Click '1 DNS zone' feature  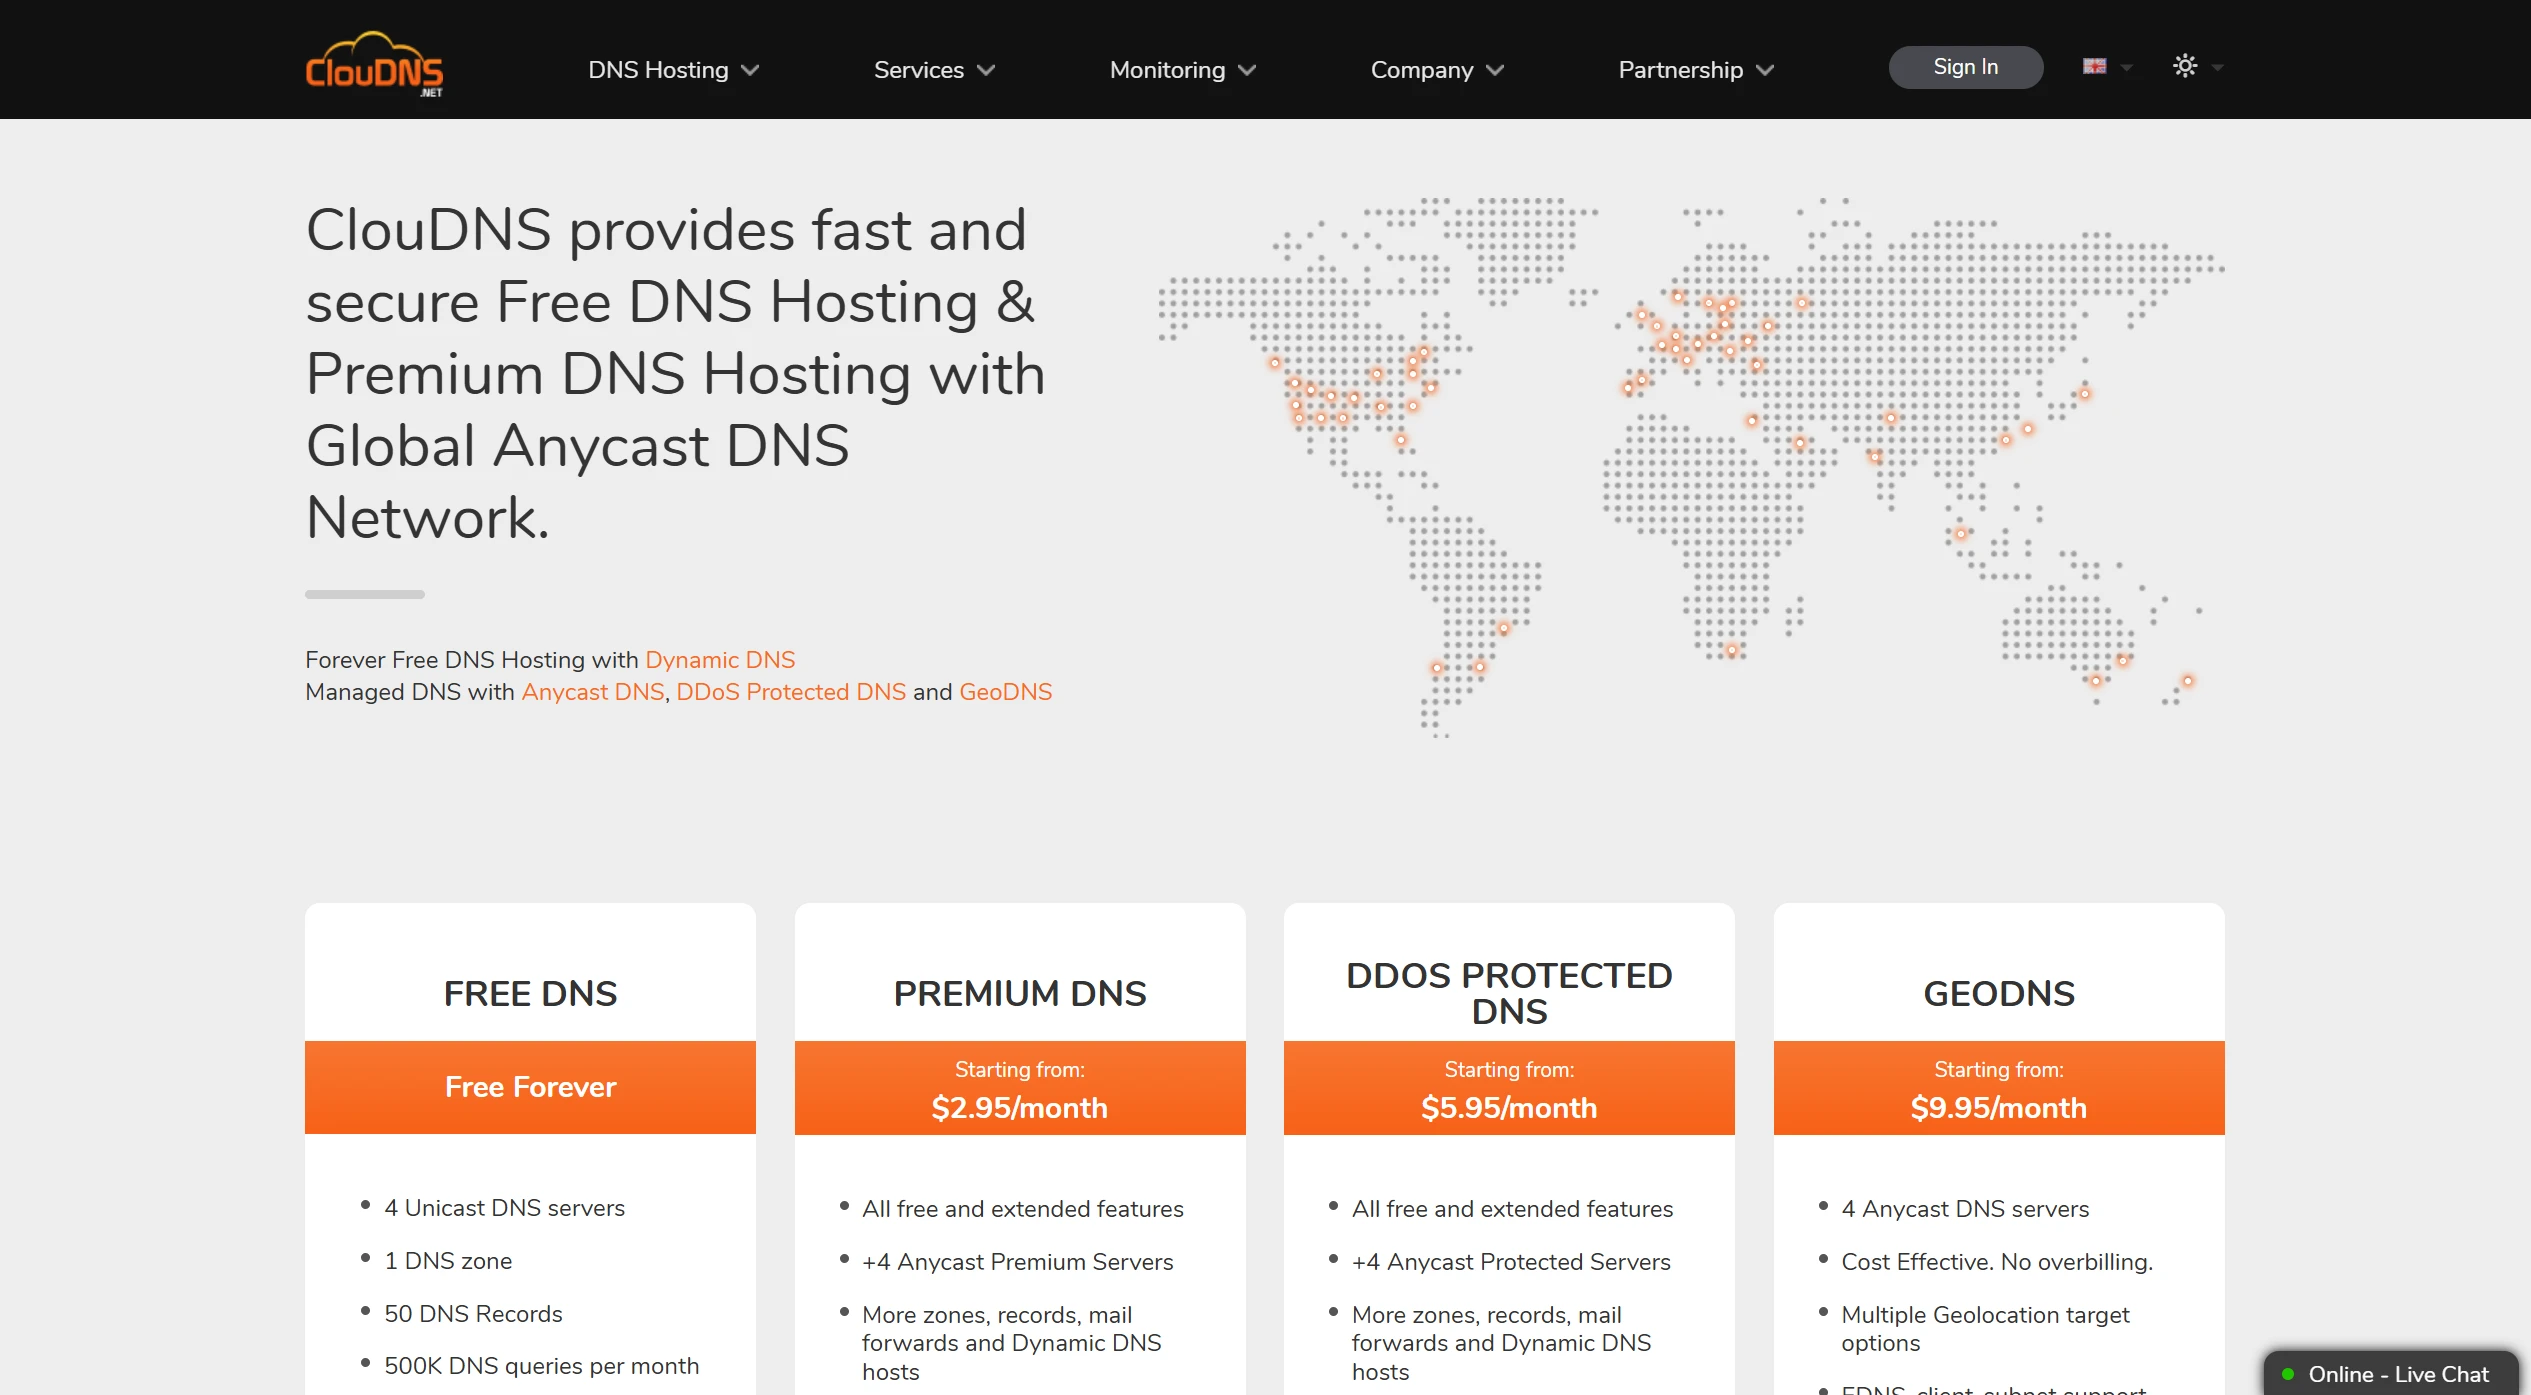pyautogui.click(x=448, y=1261)
